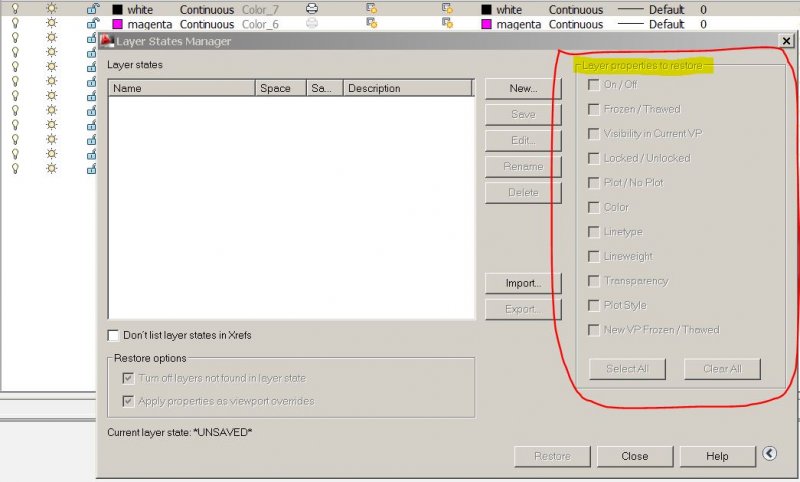Open Help for Layer States Manager
This screenshot has height=482, width=800.
[x=717, y=456]
